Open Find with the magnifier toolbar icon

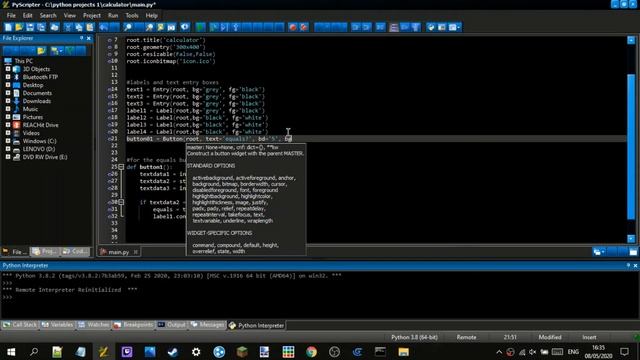(128, 27)
